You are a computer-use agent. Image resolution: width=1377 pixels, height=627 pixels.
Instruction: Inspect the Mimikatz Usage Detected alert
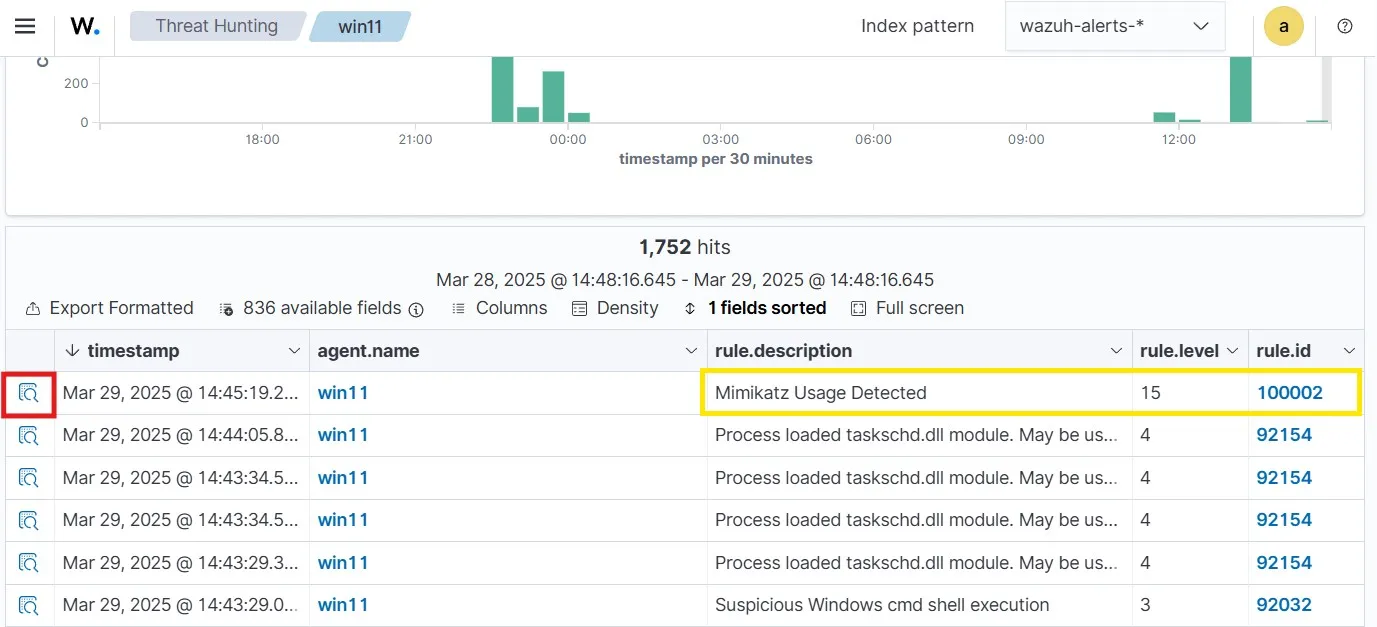[x=29, y=393]
